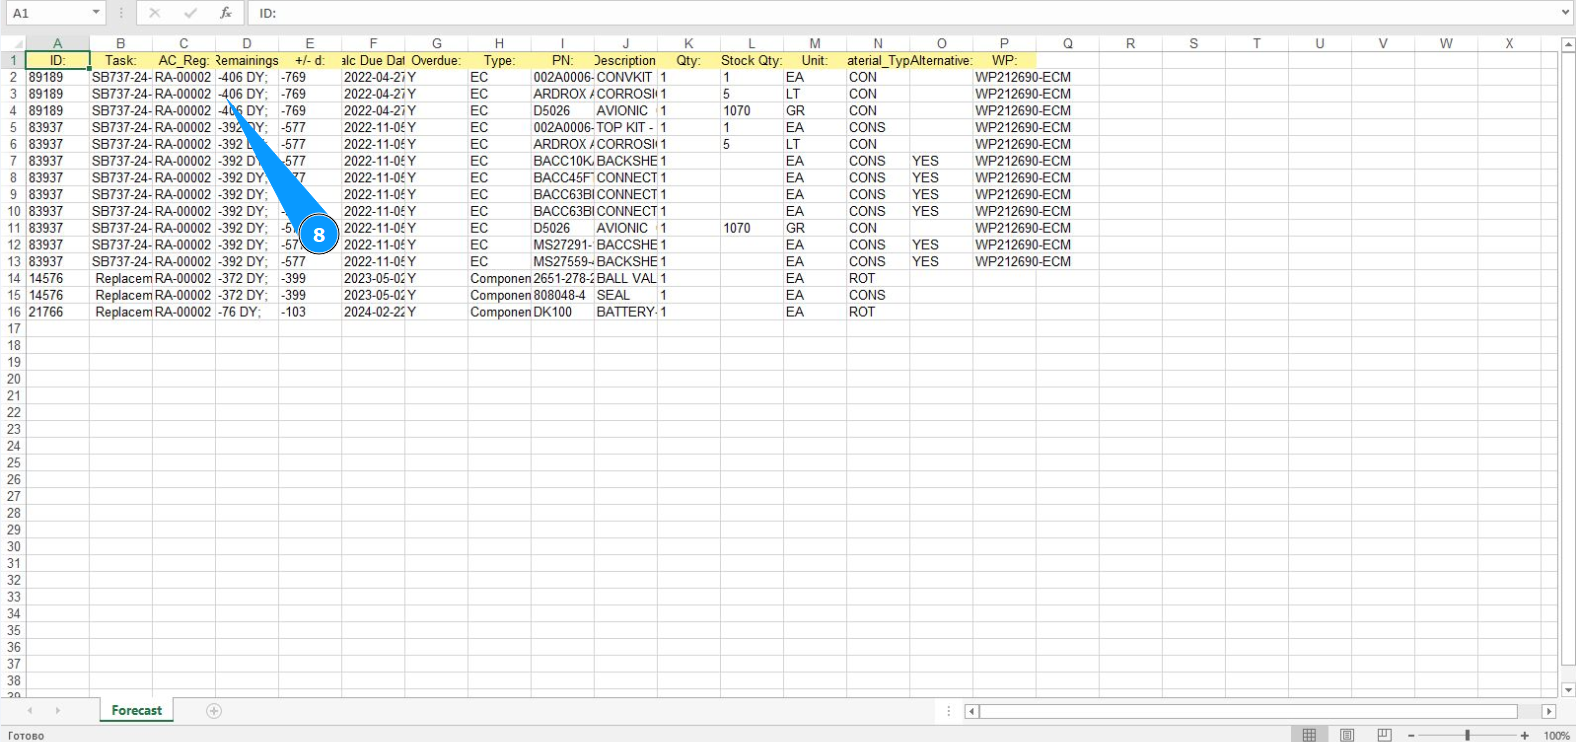Viewport: 1576px width, 742px height.
Task: Select the 'AC_Reg:' header cell
Action: (184, 60)
